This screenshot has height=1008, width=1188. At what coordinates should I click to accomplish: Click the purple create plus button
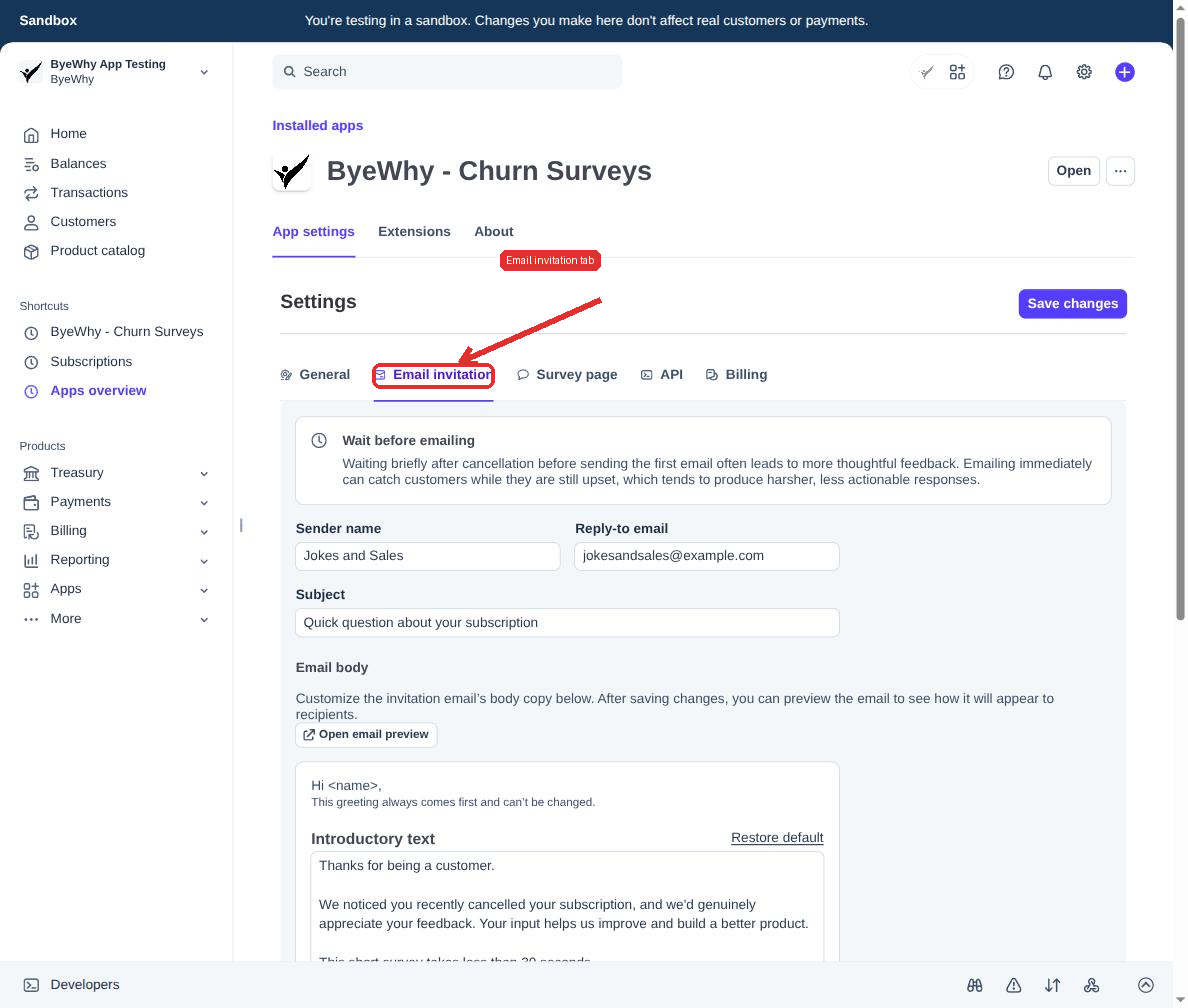pos(1124,72)
